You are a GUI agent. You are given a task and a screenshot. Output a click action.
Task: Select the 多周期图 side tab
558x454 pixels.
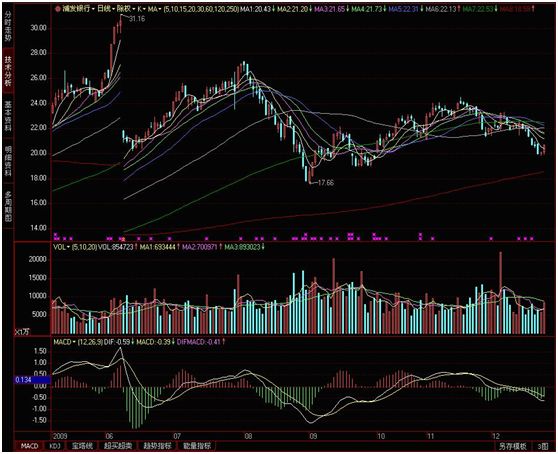click(8, 206)
